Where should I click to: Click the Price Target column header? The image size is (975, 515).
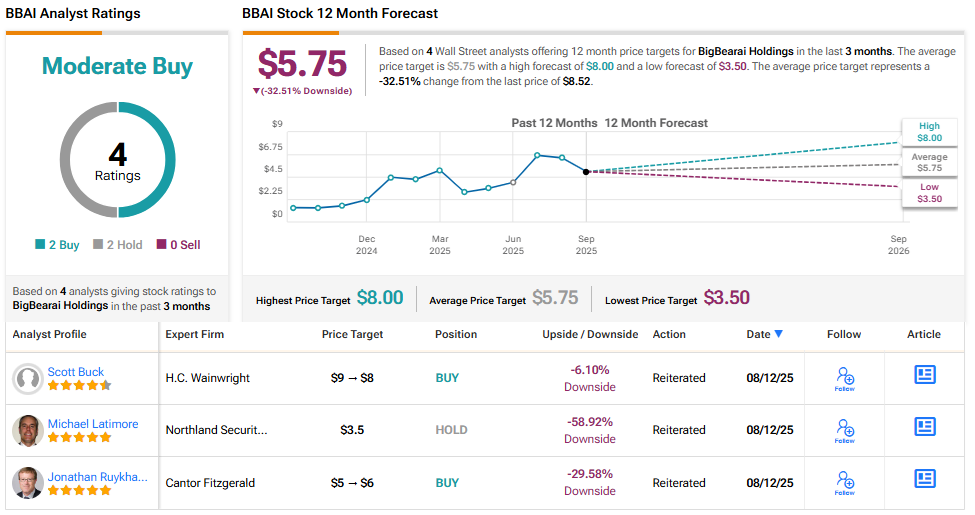pos(352,334)
